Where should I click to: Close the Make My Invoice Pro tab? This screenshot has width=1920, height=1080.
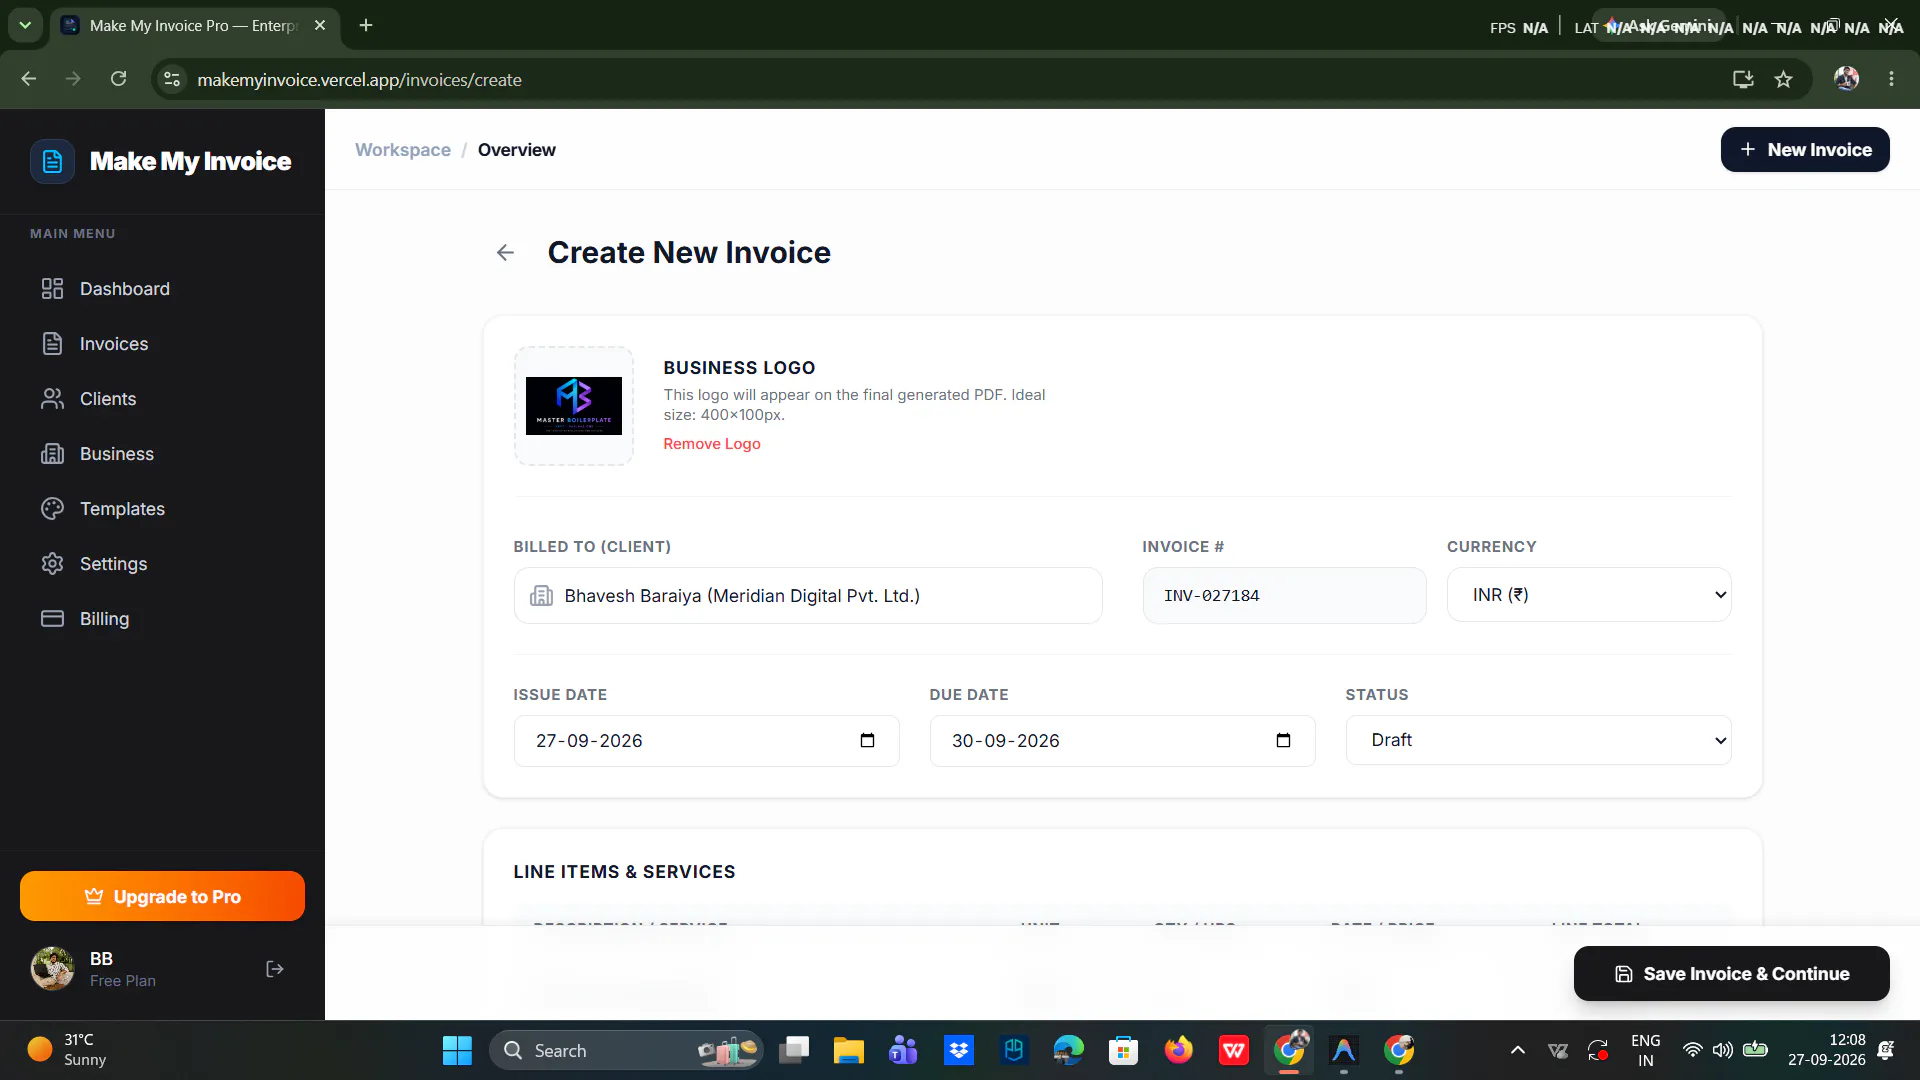click(x=320, y=25)
